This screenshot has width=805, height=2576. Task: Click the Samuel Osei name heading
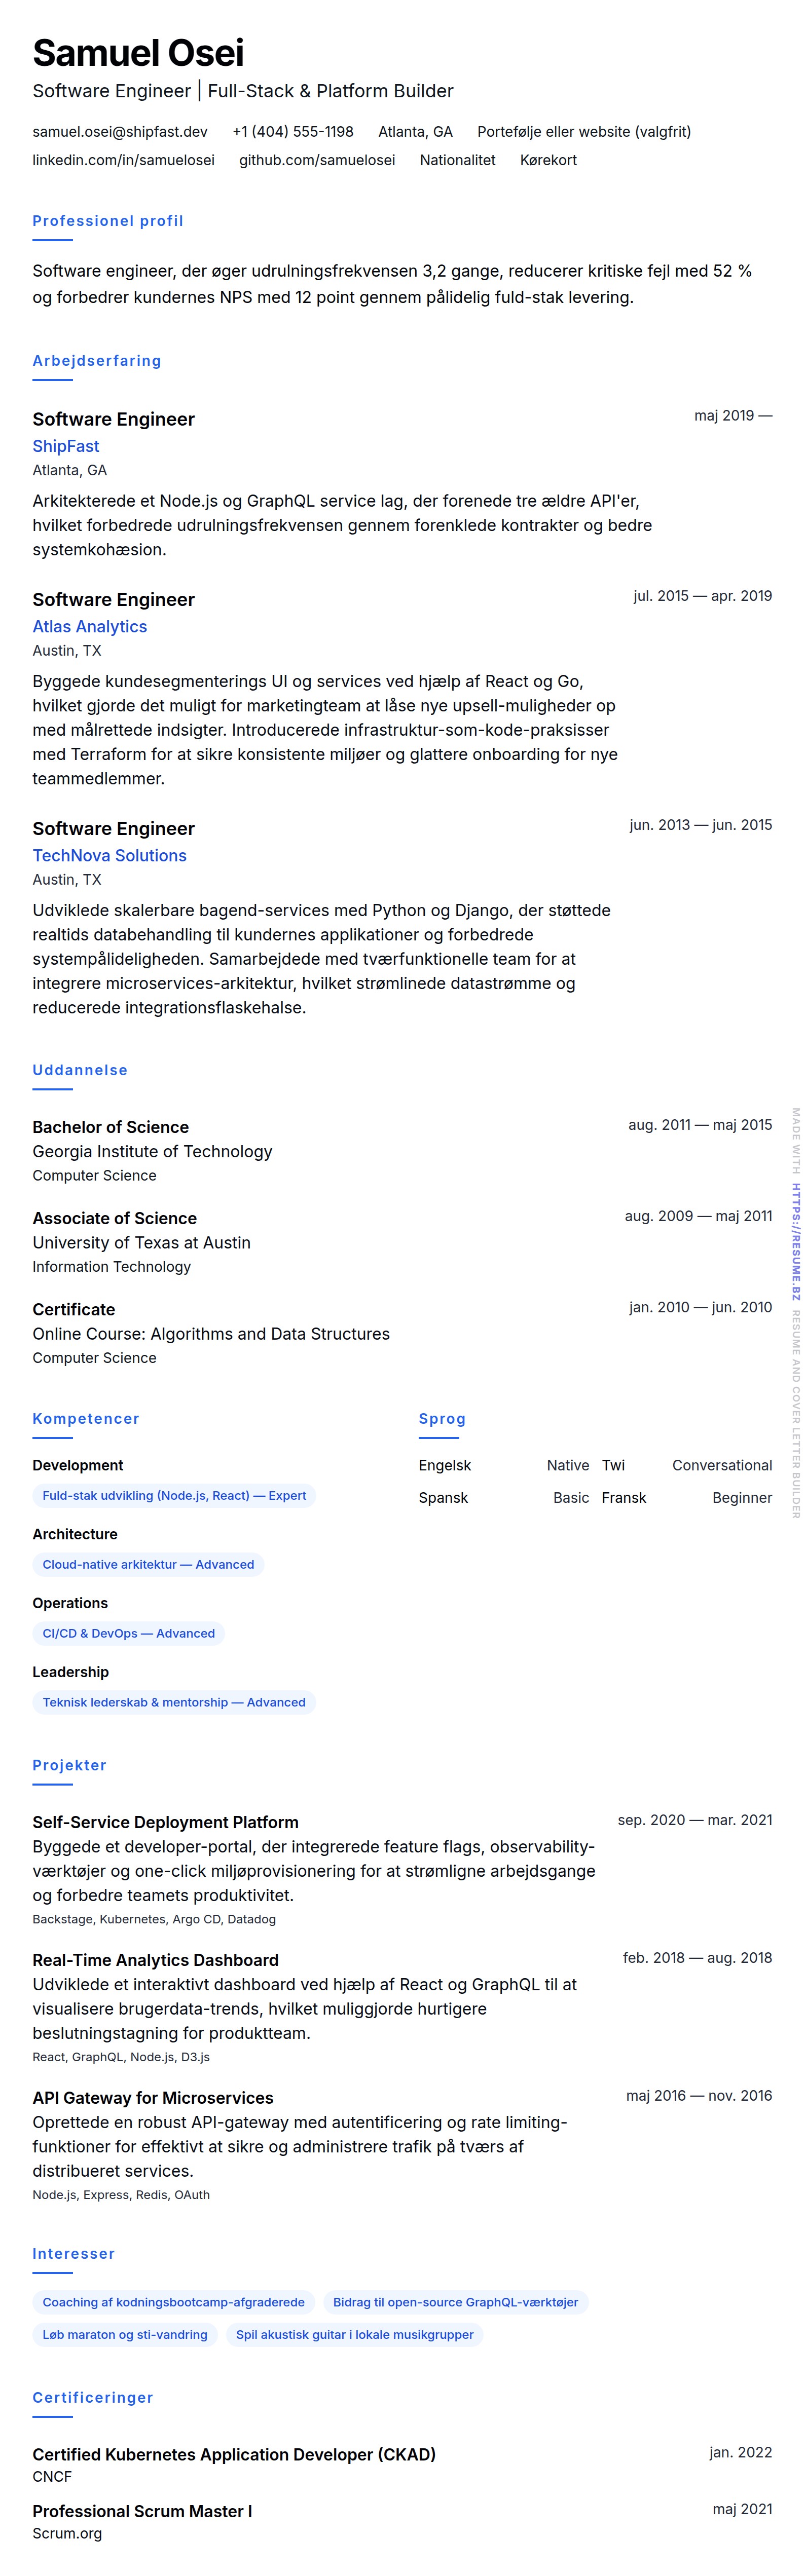(x=138, y=53)
